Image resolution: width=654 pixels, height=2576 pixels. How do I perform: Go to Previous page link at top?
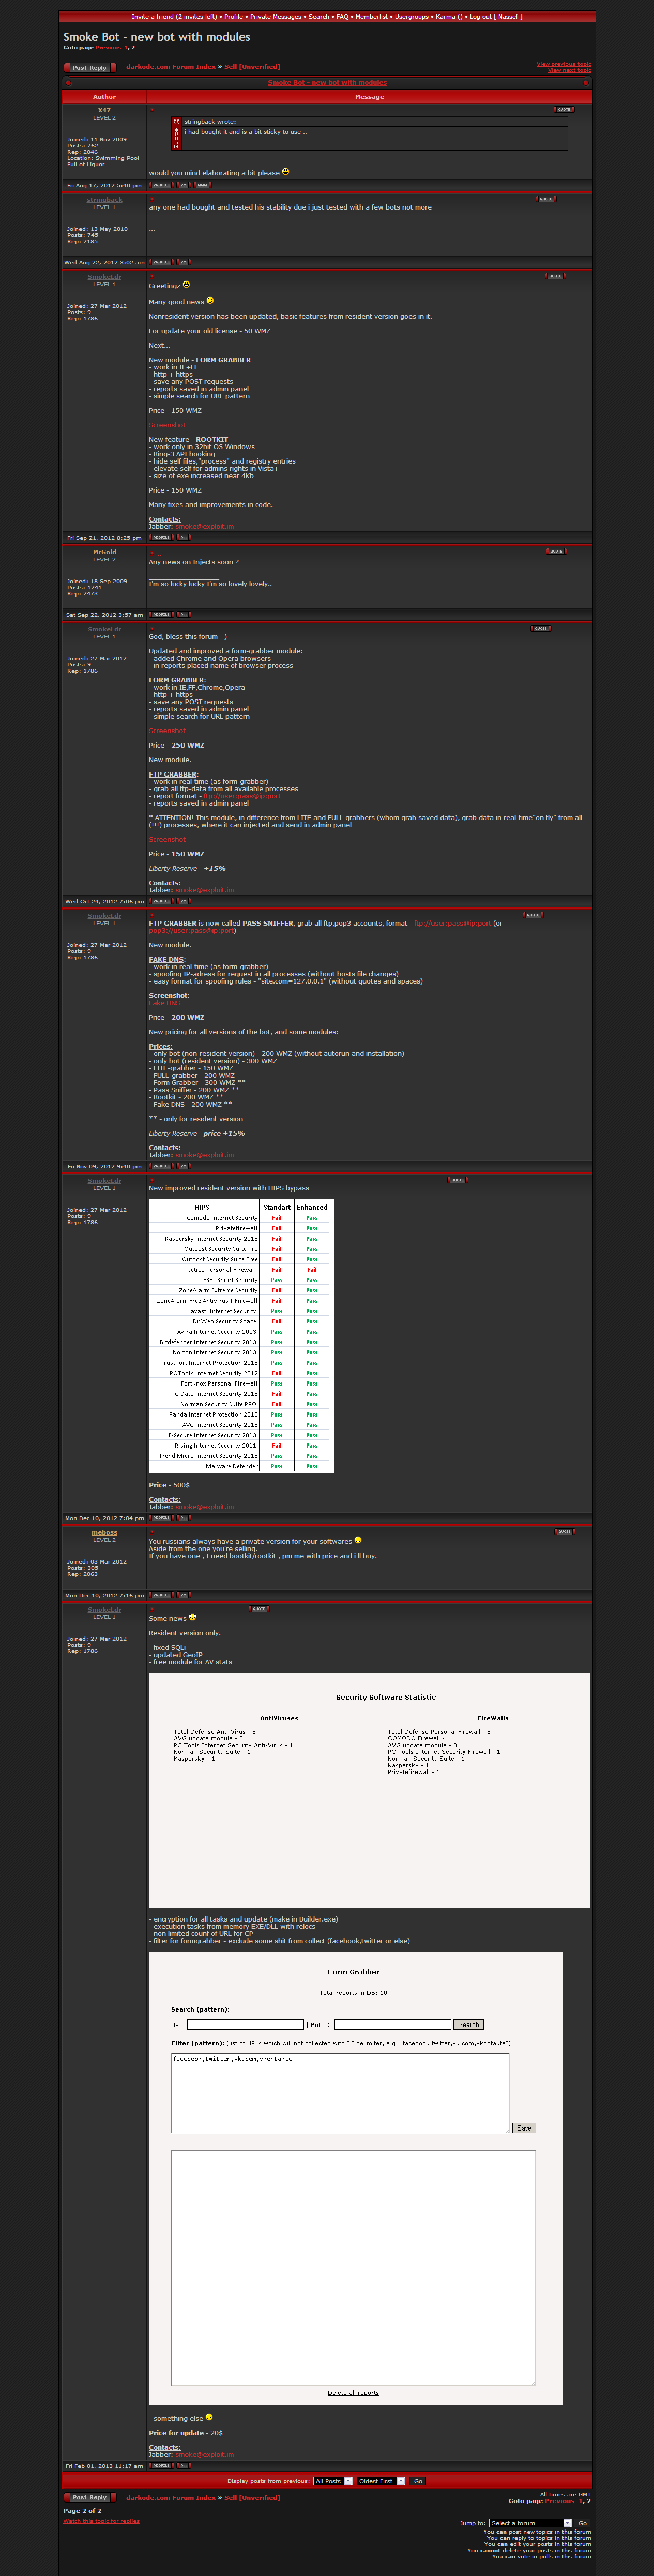pyautogui.click(x=107, y=47)
